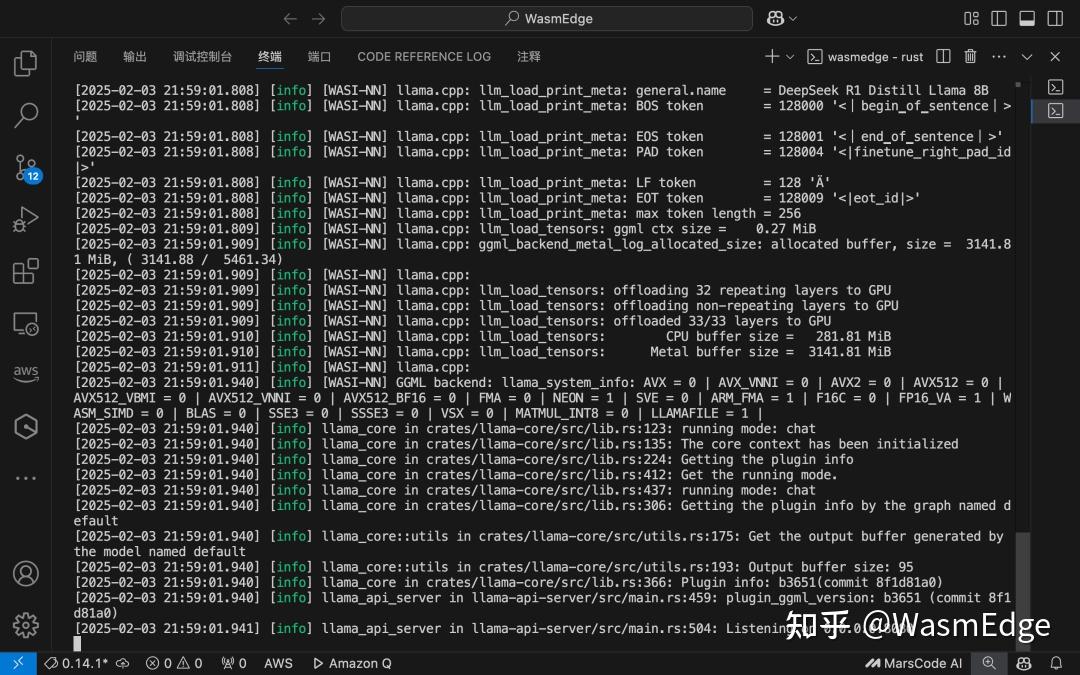Expand the panel with the chevron near close
Viewport: 1080px width, 675px height.
1026,57
